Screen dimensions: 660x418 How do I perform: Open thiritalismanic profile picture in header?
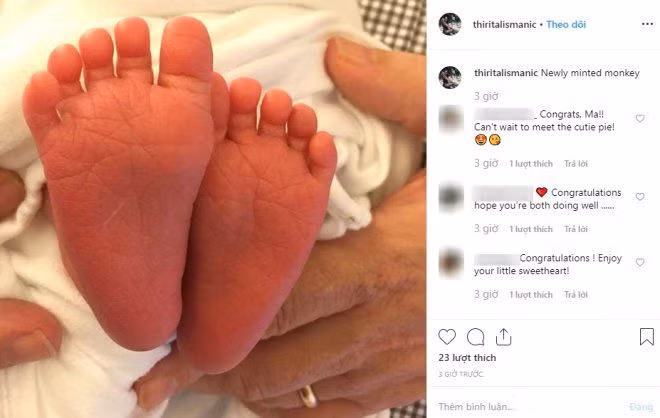(x=450, y=24)
